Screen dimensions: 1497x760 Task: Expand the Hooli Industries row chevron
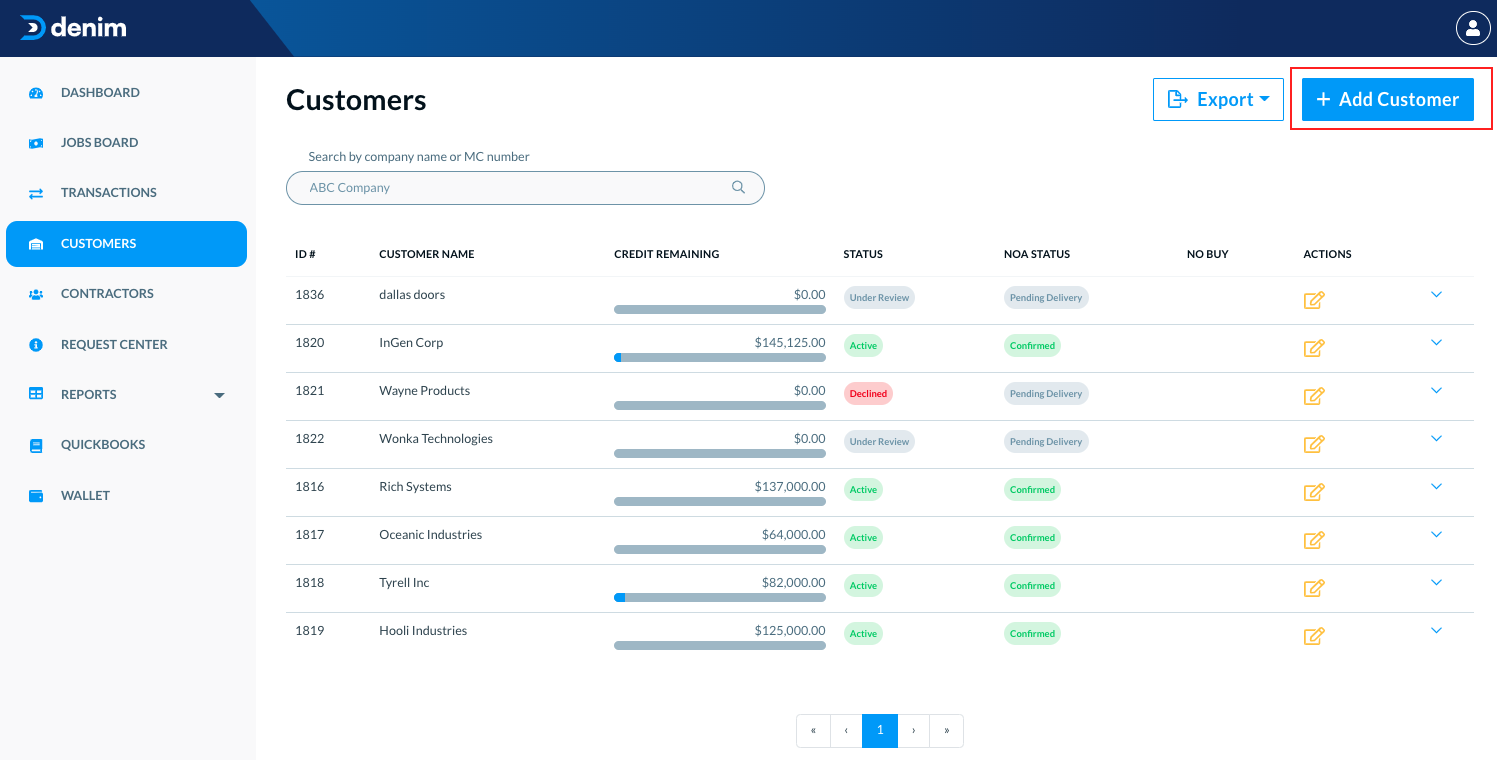tap(1437, 631)
